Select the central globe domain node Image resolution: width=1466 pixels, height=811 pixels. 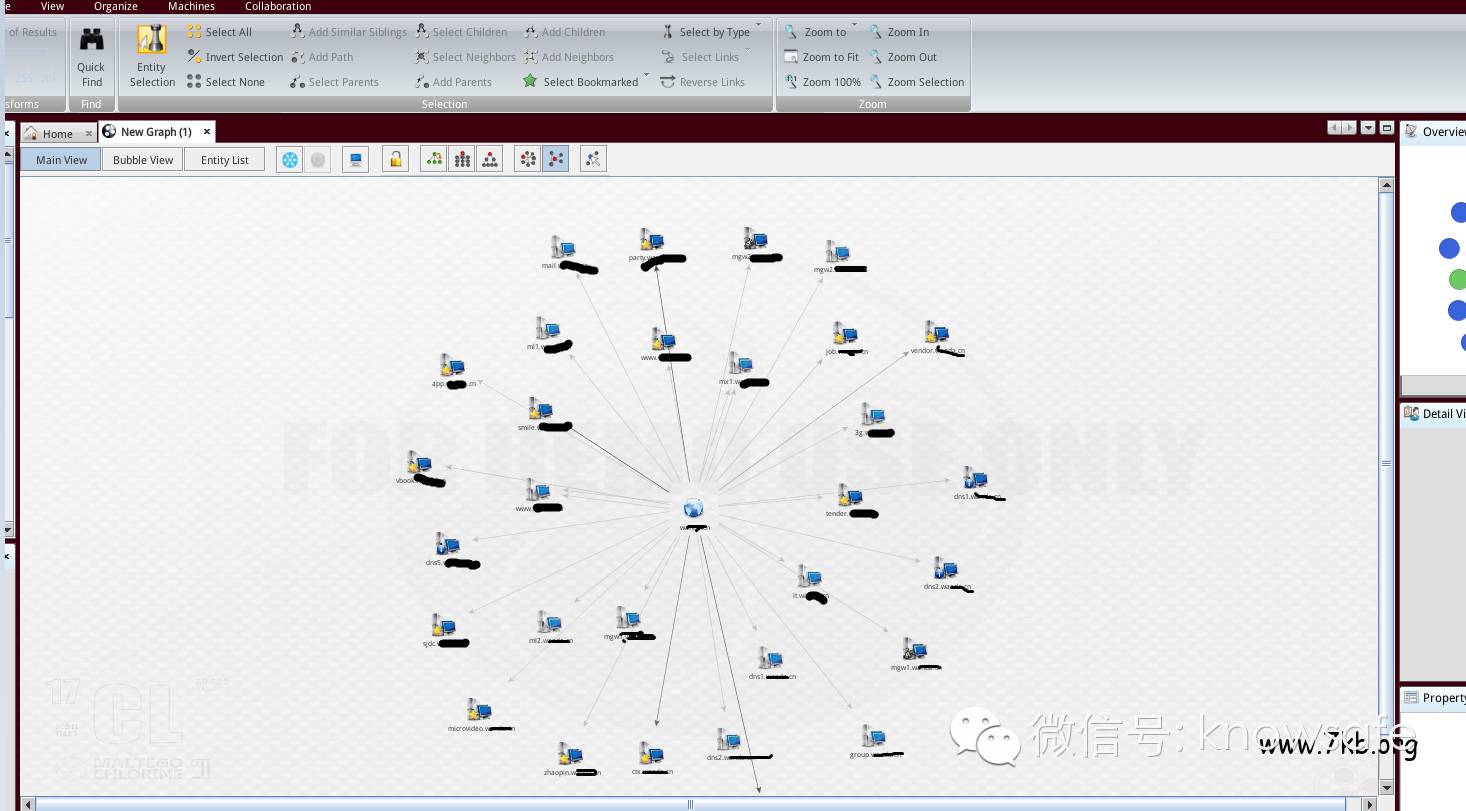[693, 509]
